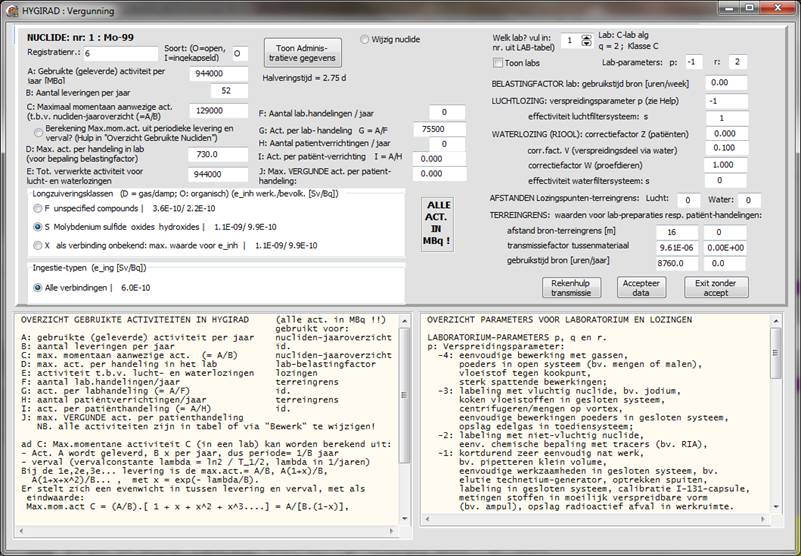This screenshot has width=801, height=556.
Task: Edit effectiviteit luchtfiltersysteem s field
Action: click(x=726, y=118)
